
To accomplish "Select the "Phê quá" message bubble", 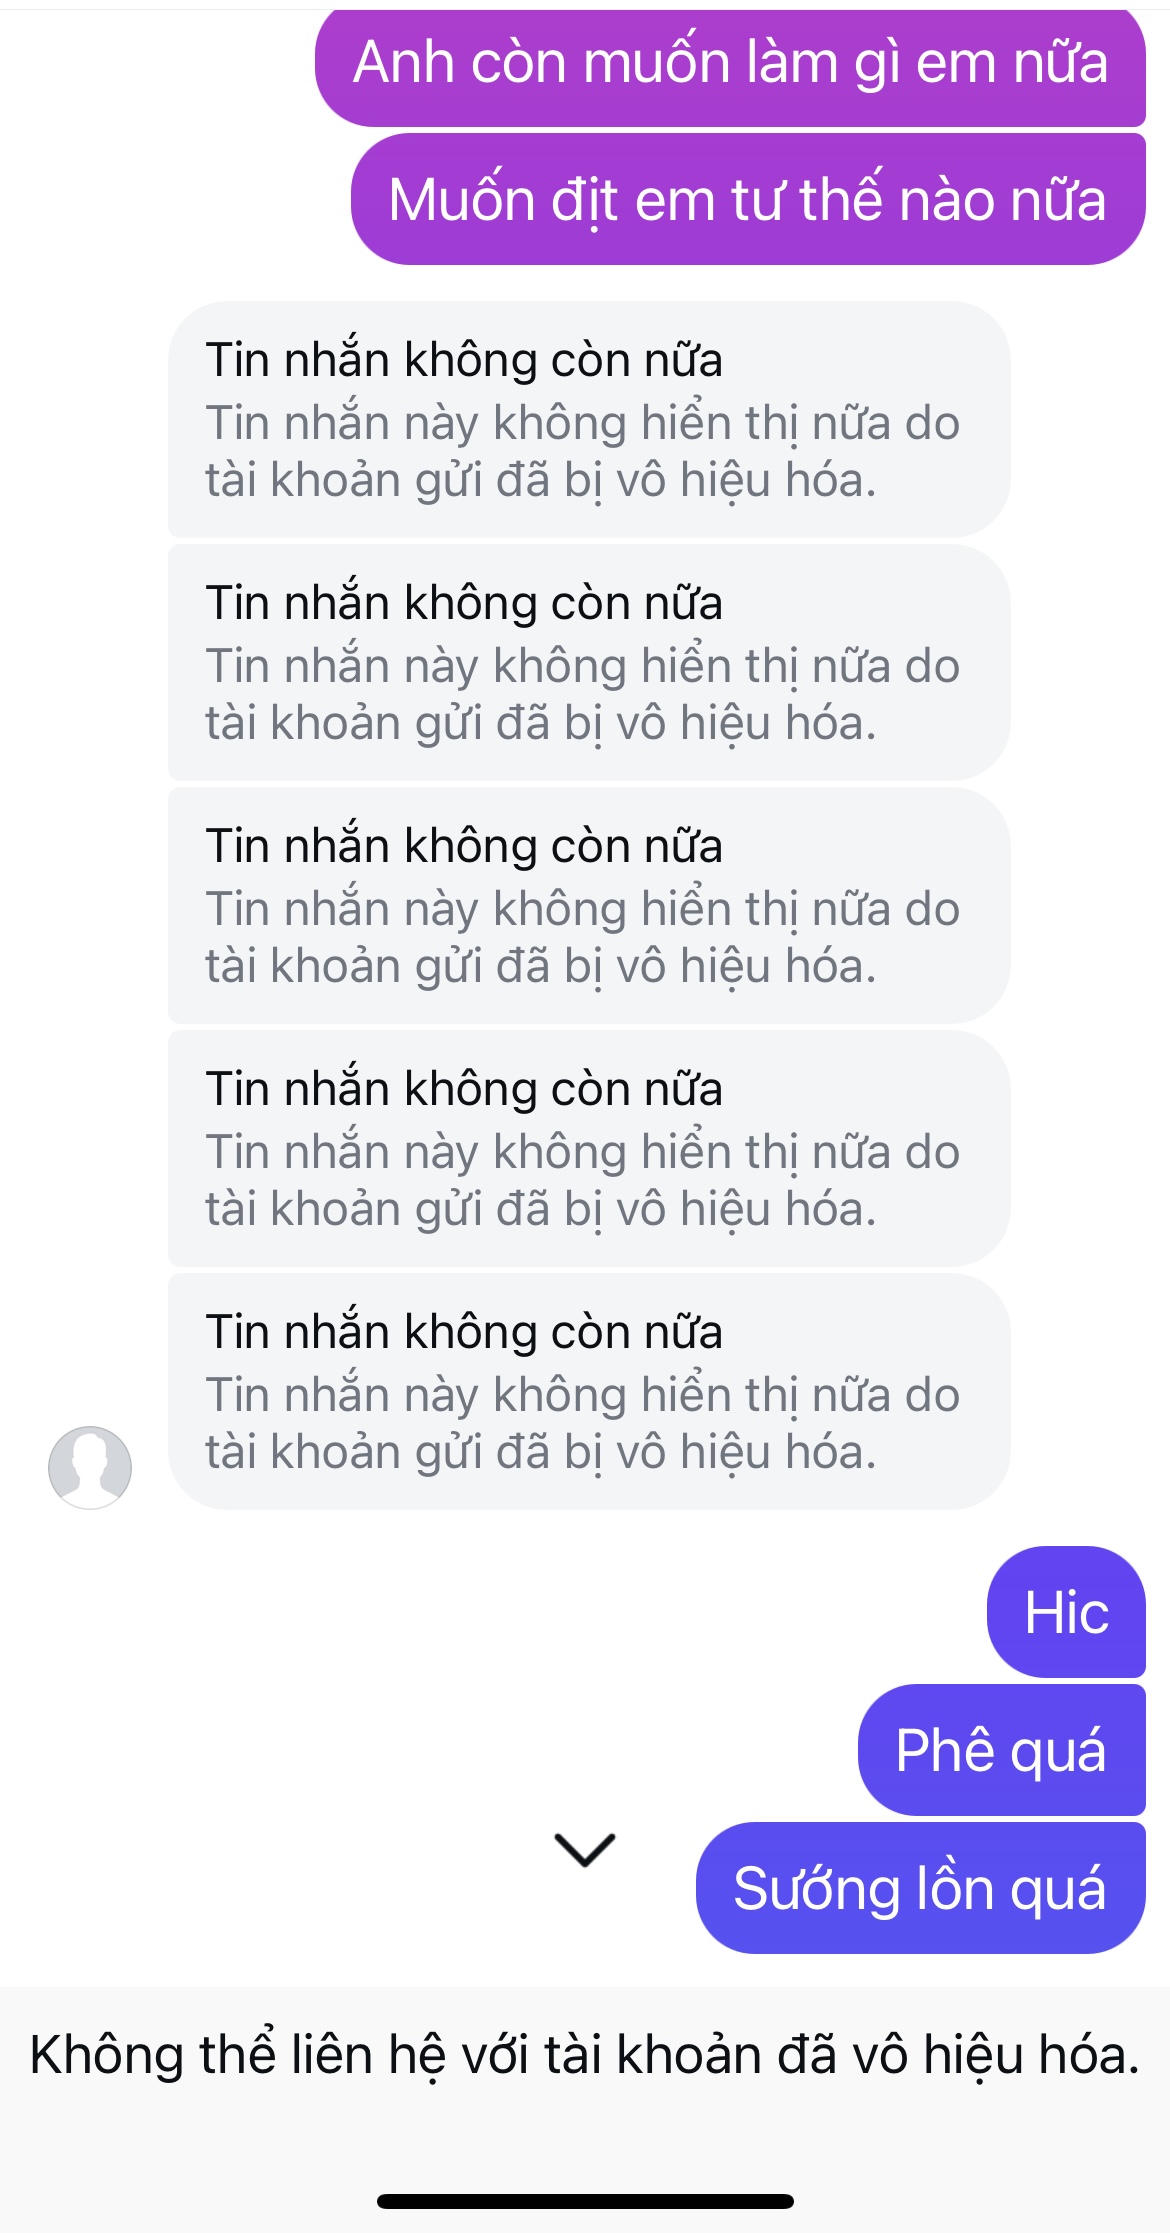I will 1001,1750.
